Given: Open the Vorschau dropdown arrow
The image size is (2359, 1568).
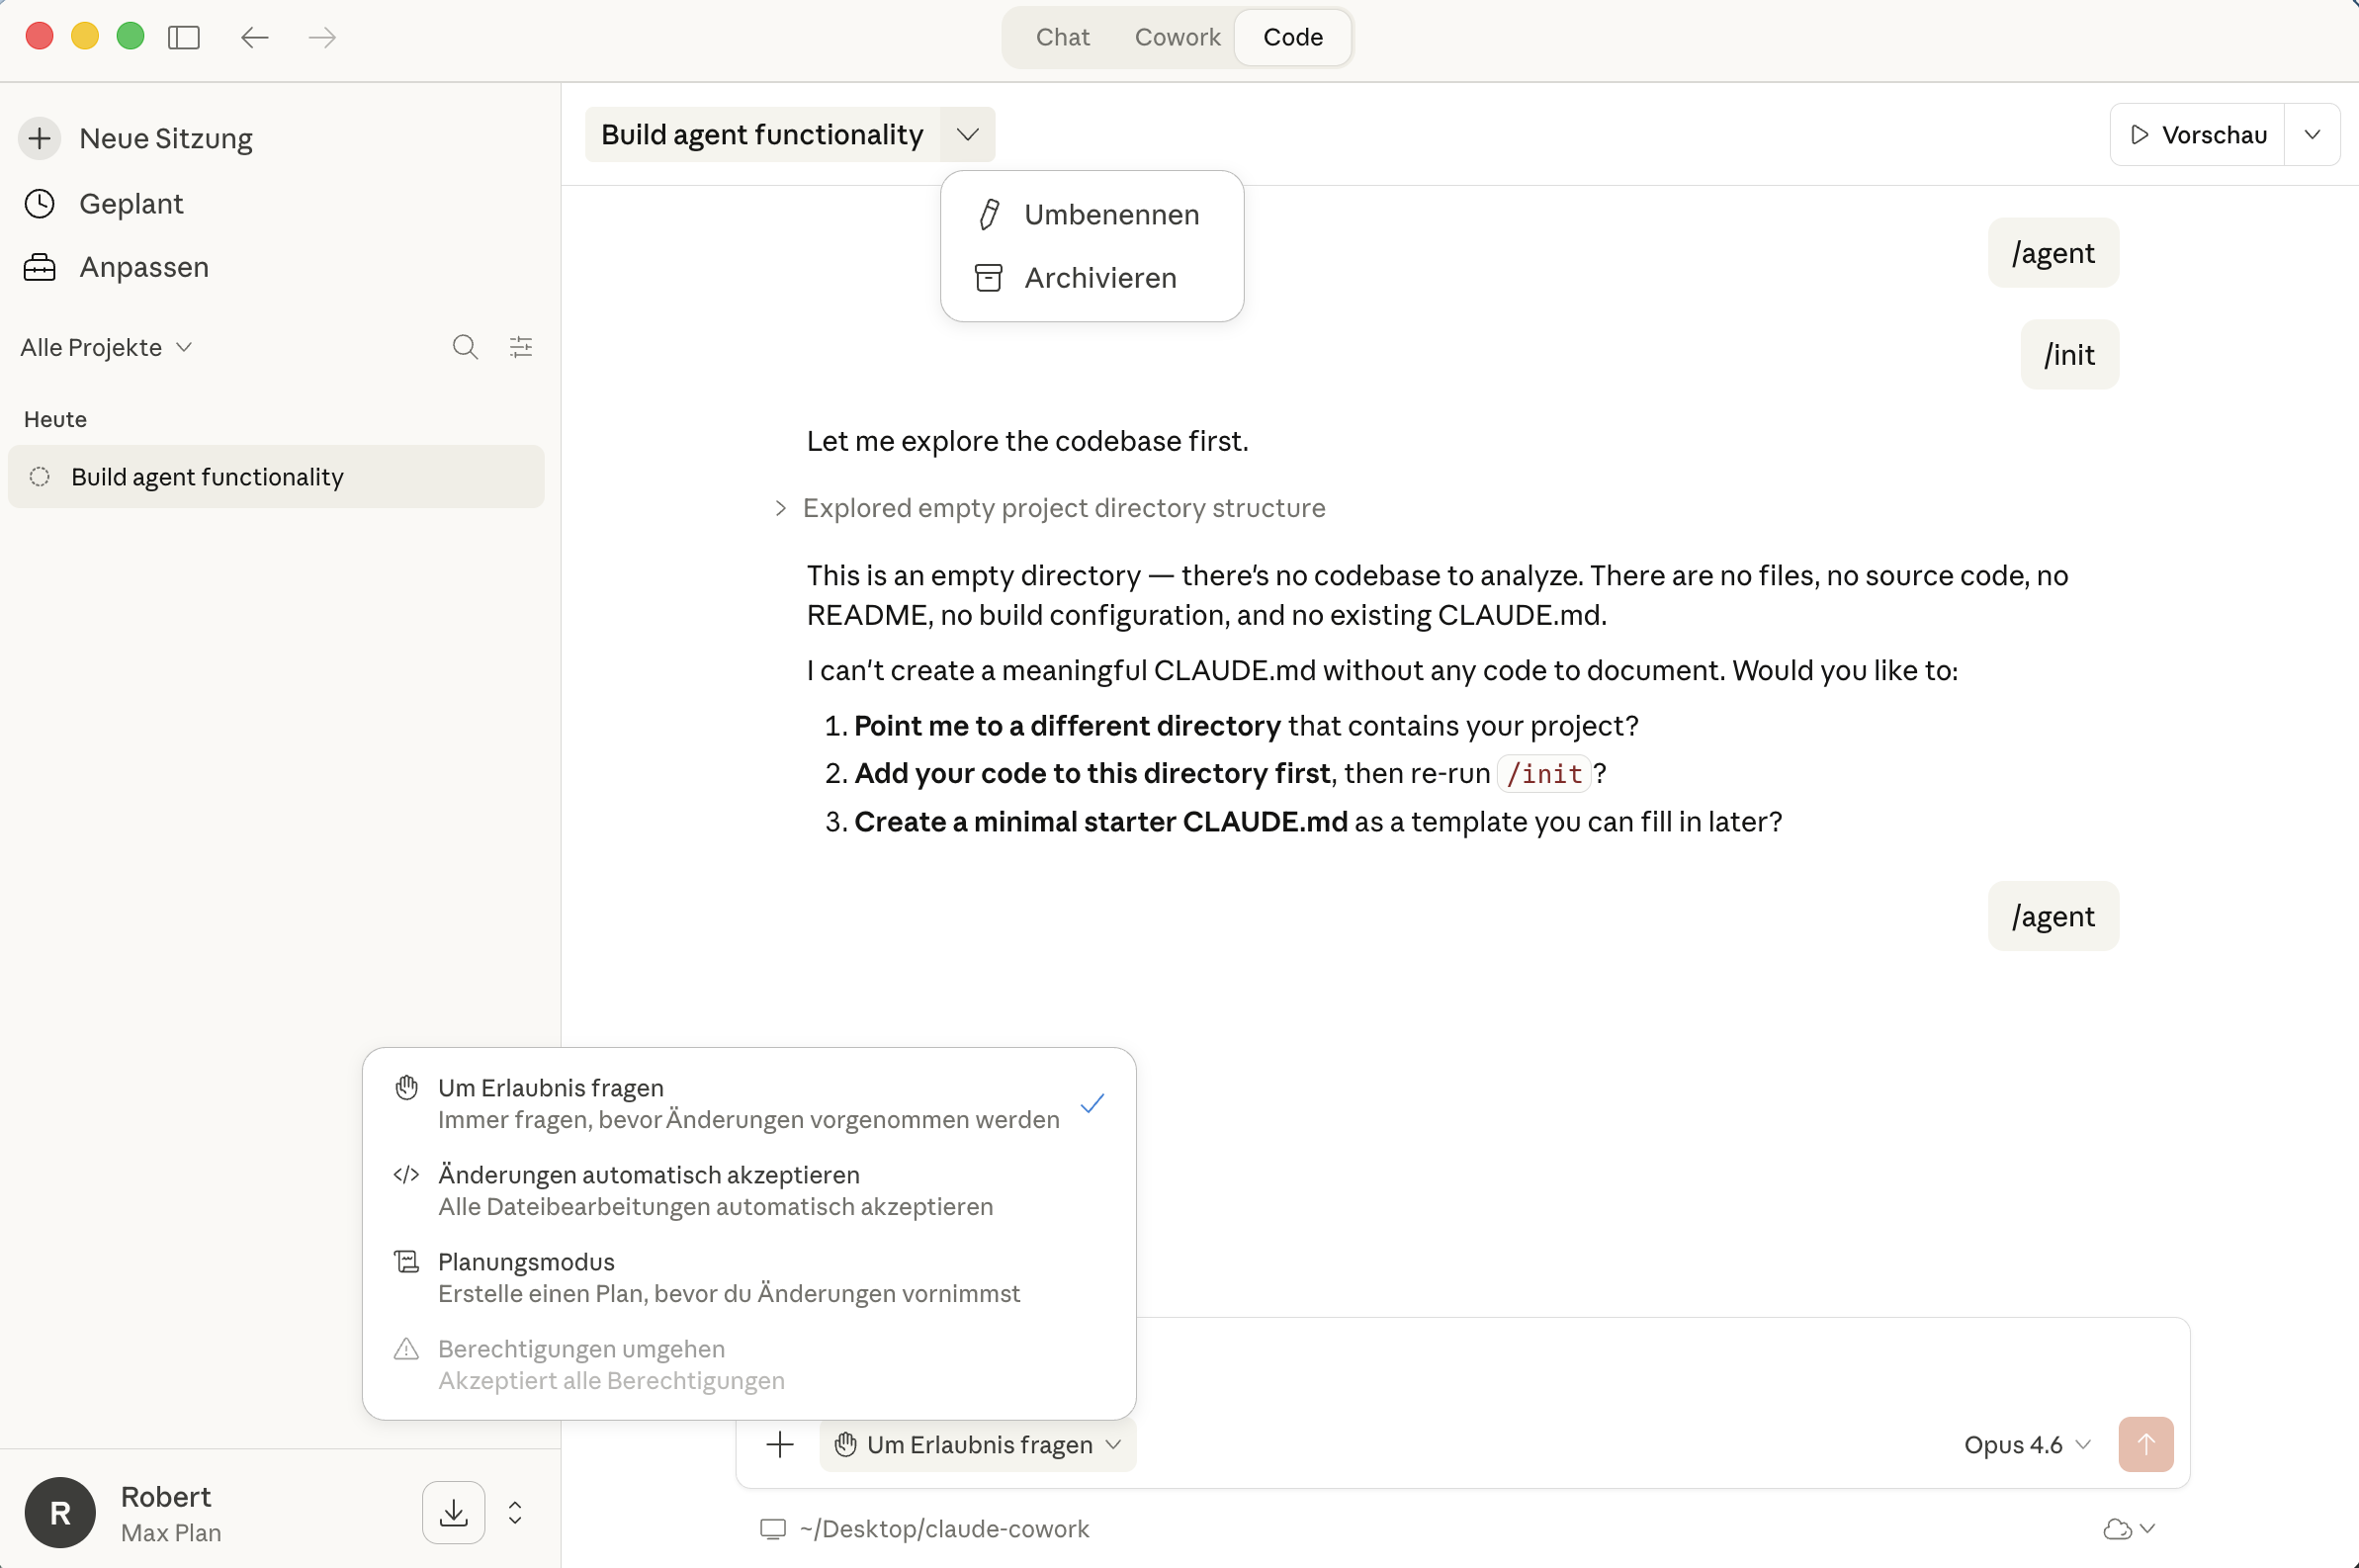Looking at the screenshot, I should coord(2312,134).
